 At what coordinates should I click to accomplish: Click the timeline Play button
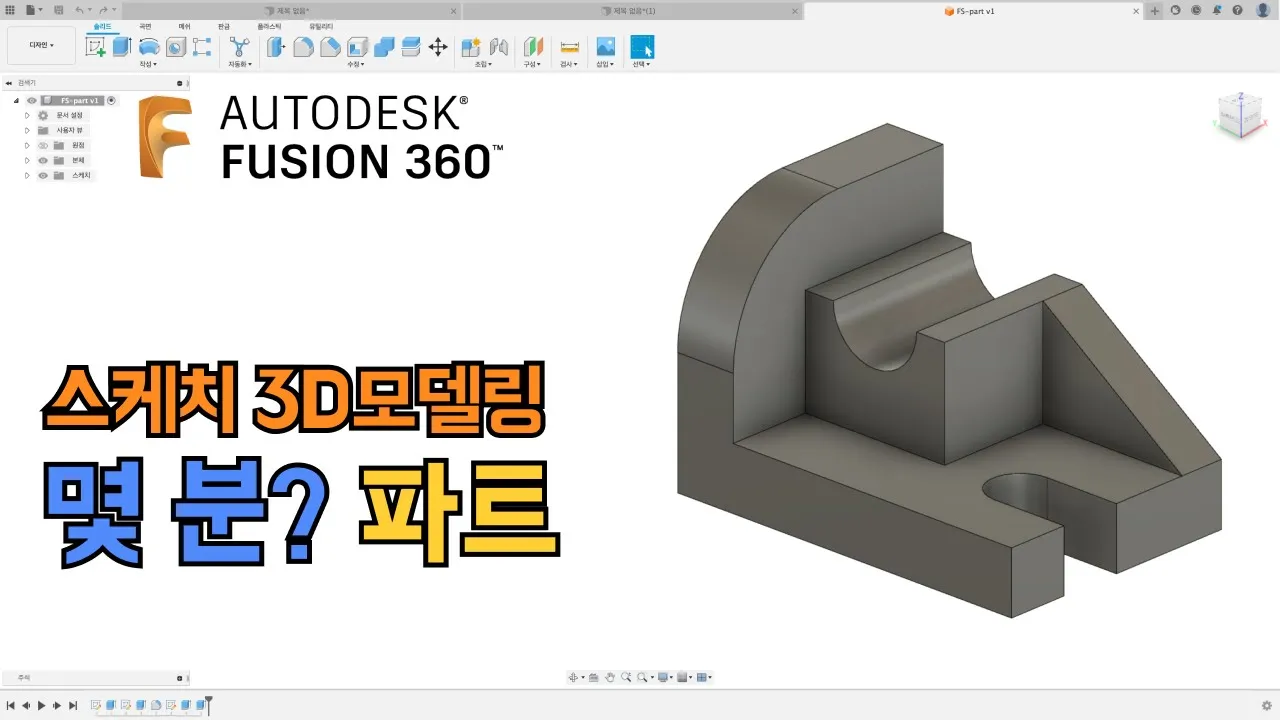click(41, 705)
